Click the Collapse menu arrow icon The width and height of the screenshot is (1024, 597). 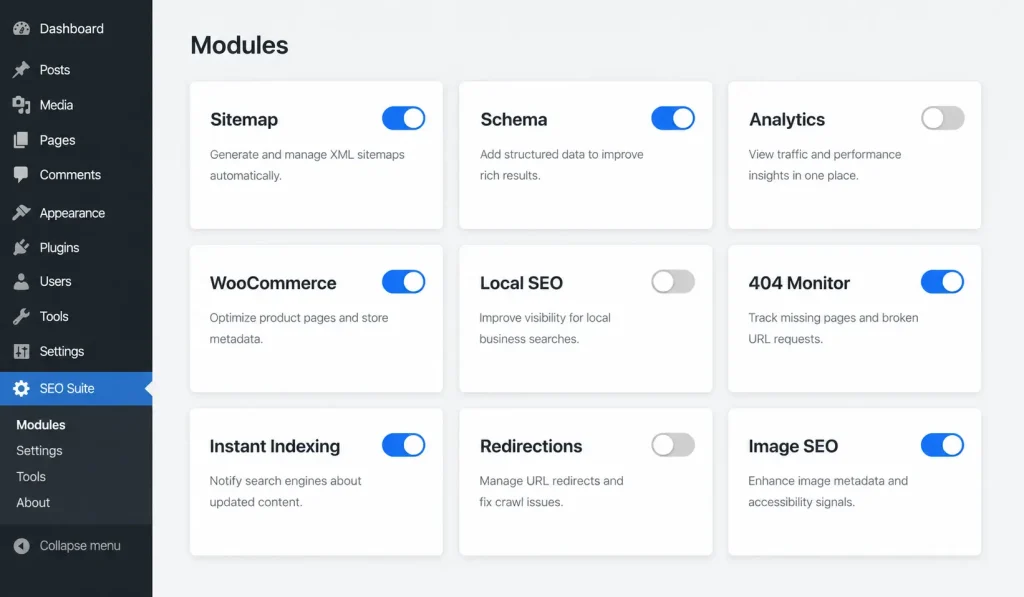(x=22, y=546)
